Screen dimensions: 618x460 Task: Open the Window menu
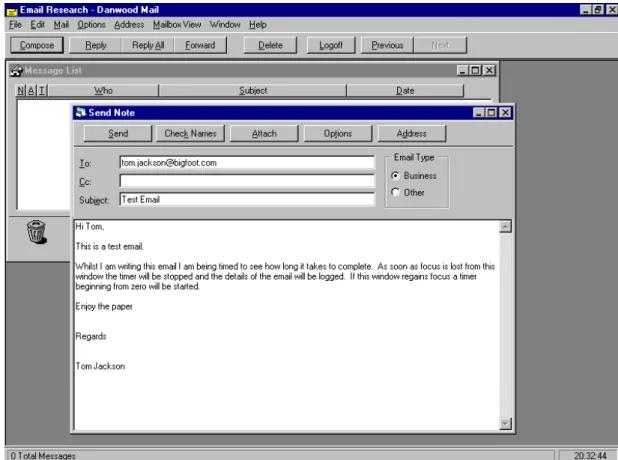[225, 25]
